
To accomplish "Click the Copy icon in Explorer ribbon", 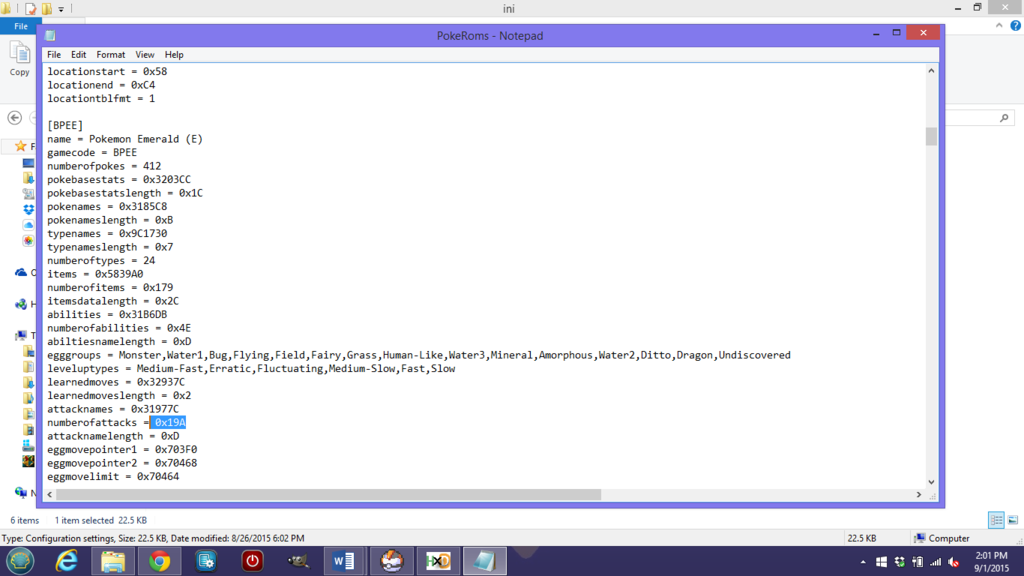I will pyautogui.click(x=19, y=59).
